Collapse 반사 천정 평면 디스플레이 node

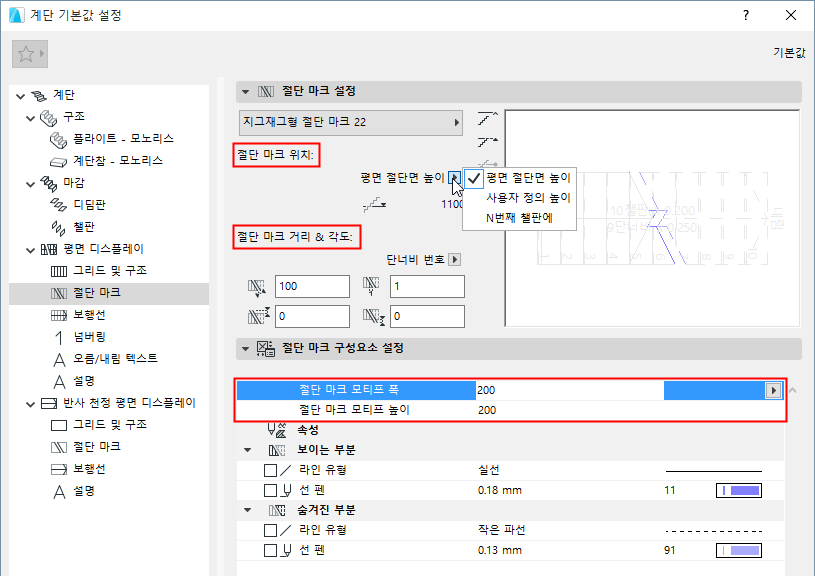(31, 404)
